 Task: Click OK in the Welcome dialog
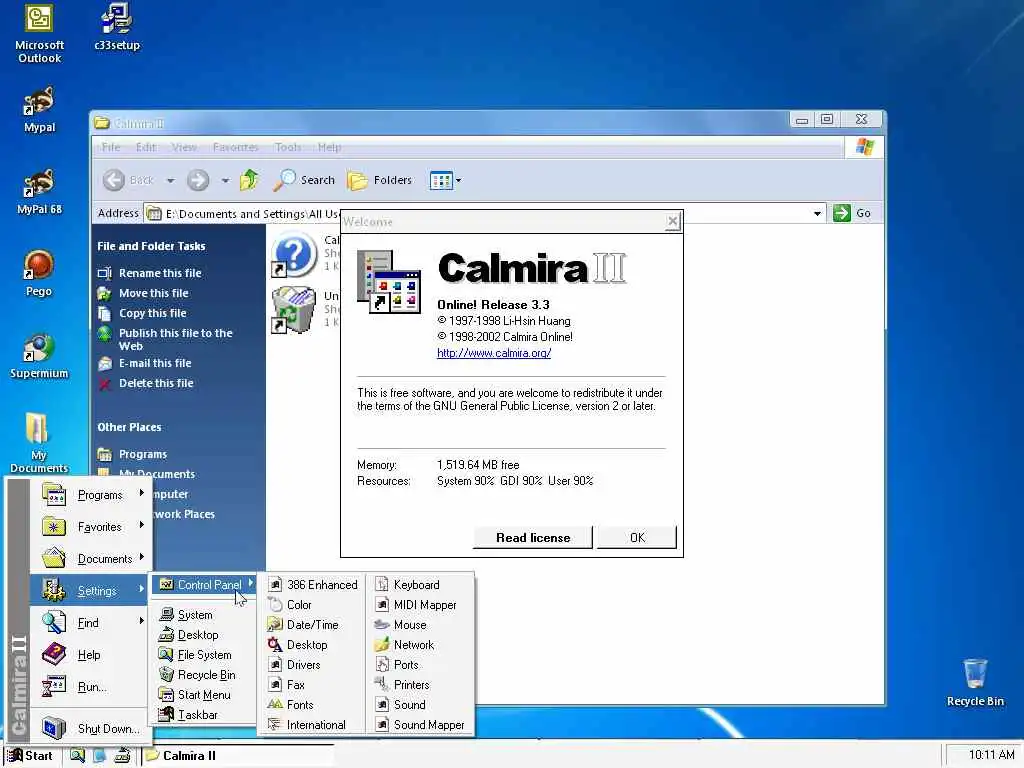click(637, 537)
